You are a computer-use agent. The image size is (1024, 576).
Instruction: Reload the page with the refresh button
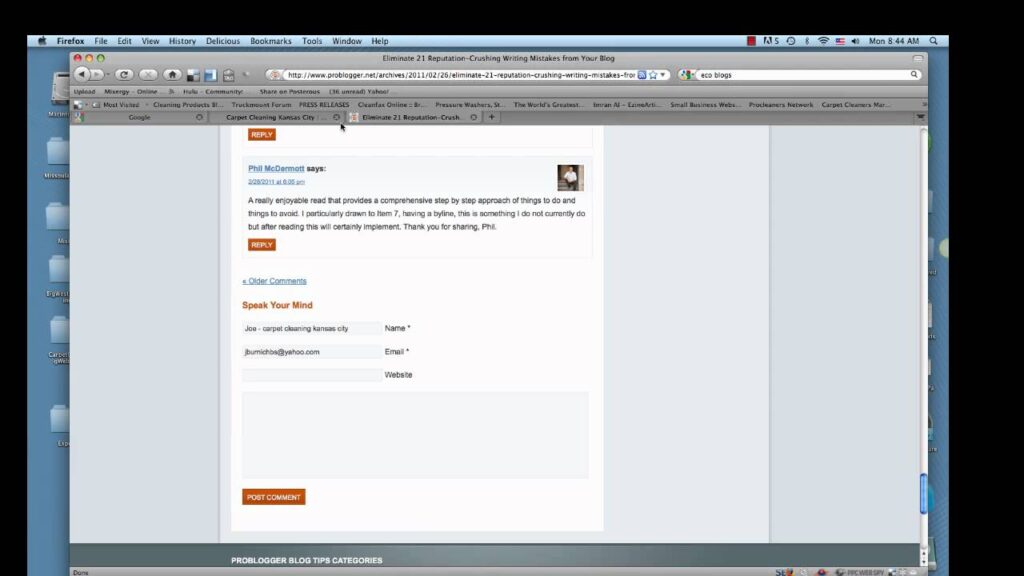pos(124,74)
